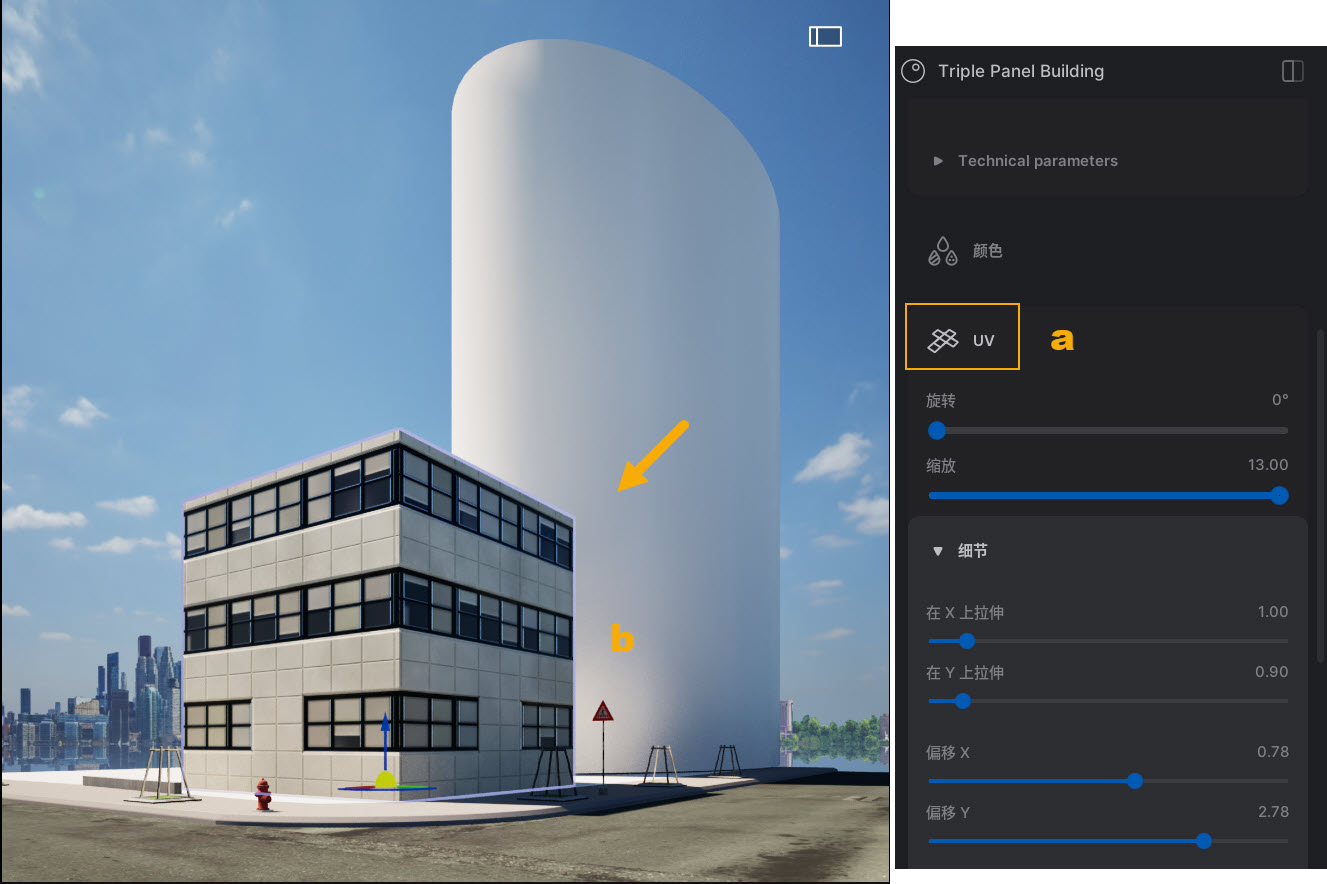
Task: Click the 旋转 value 0°
Action: click(1280, 400)
